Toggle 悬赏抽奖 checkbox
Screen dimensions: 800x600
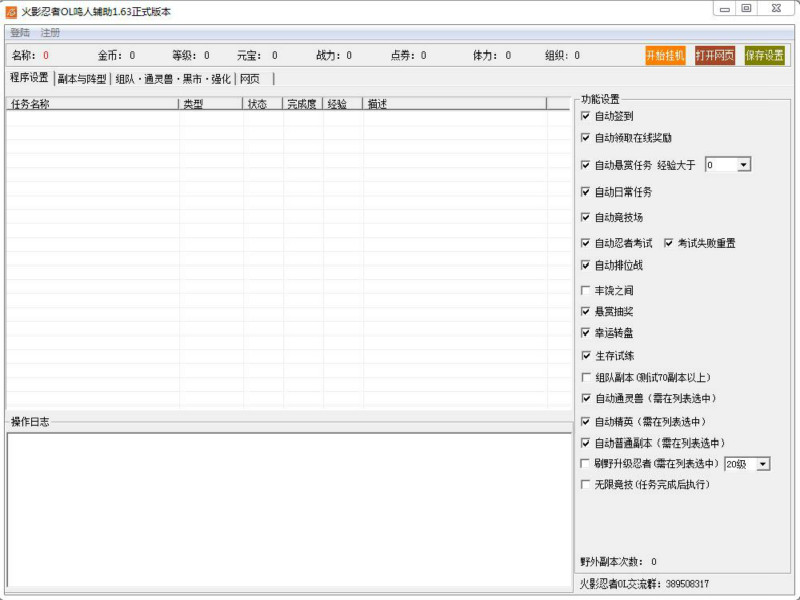click(586, 311)
